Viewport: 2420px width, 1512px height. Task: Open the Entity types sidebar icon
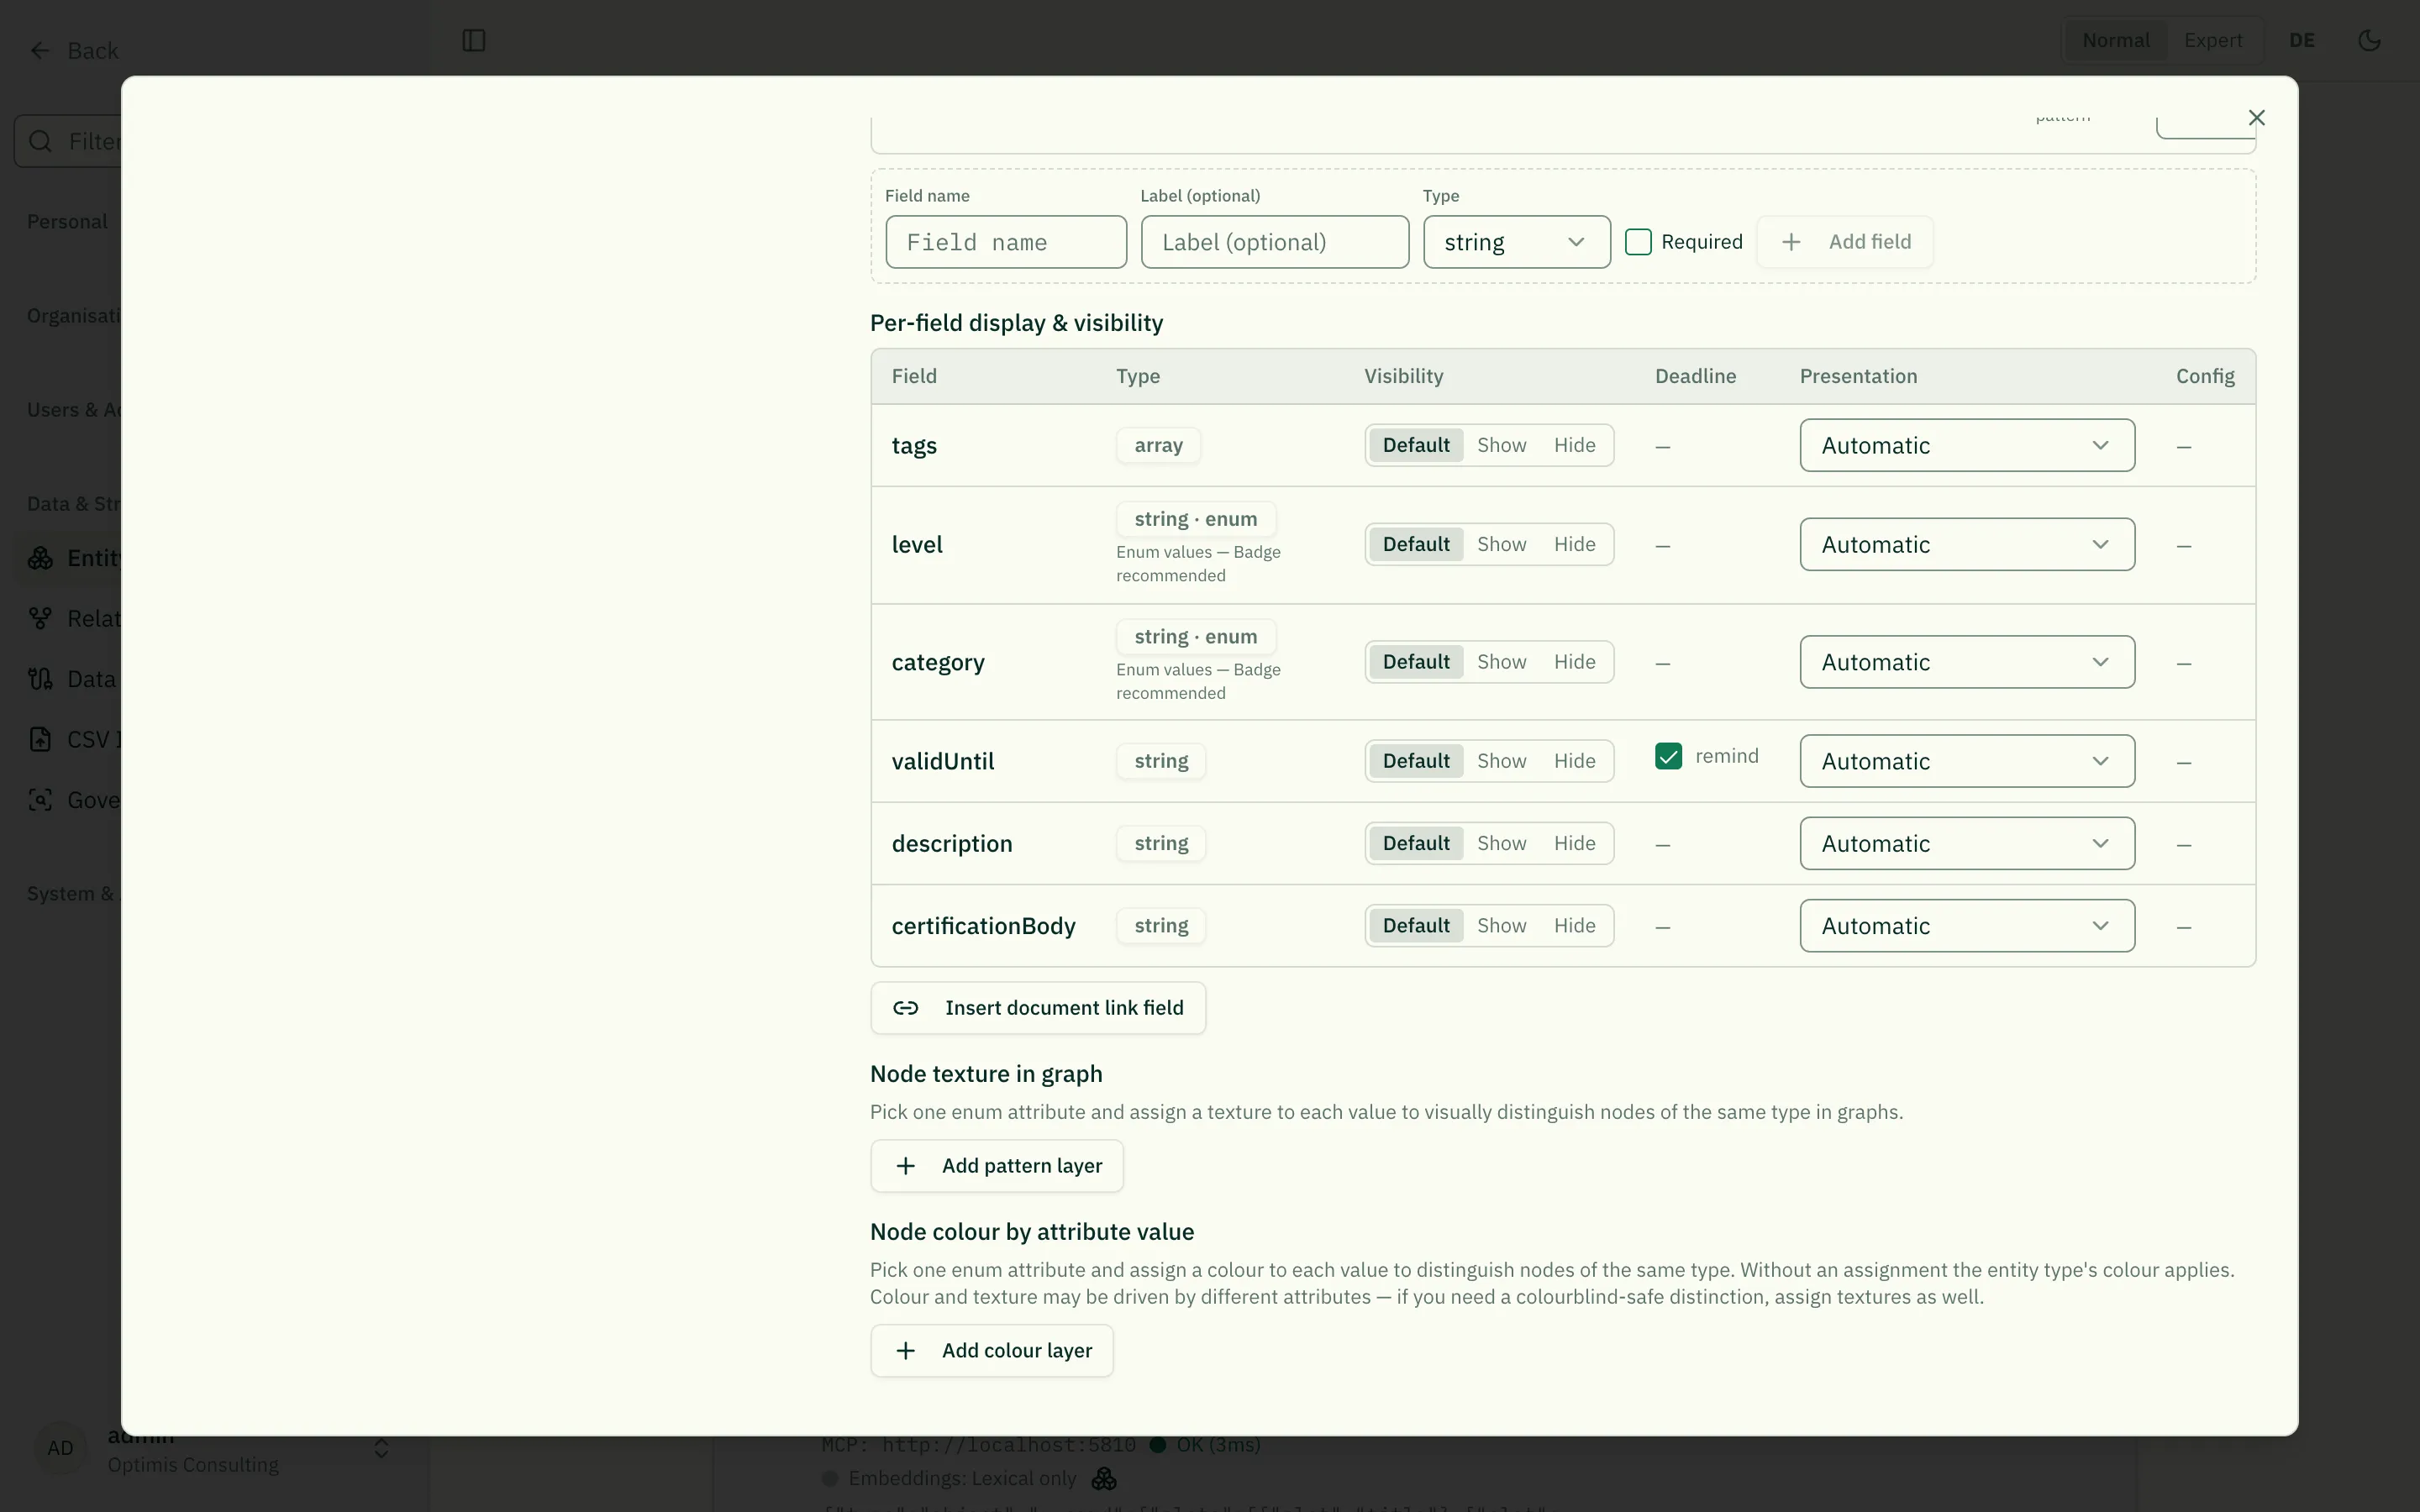pos(40,558)
